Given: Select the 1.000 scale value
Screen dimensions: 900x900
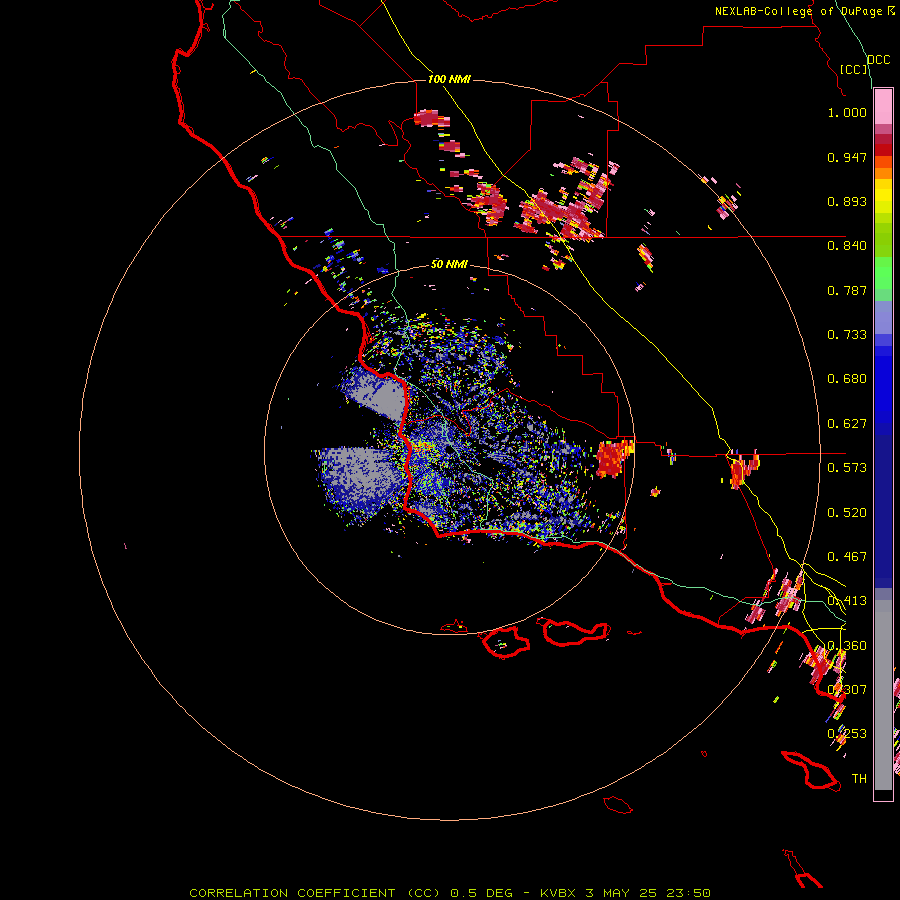Looking at the screenshot, I should coord(847,112).
